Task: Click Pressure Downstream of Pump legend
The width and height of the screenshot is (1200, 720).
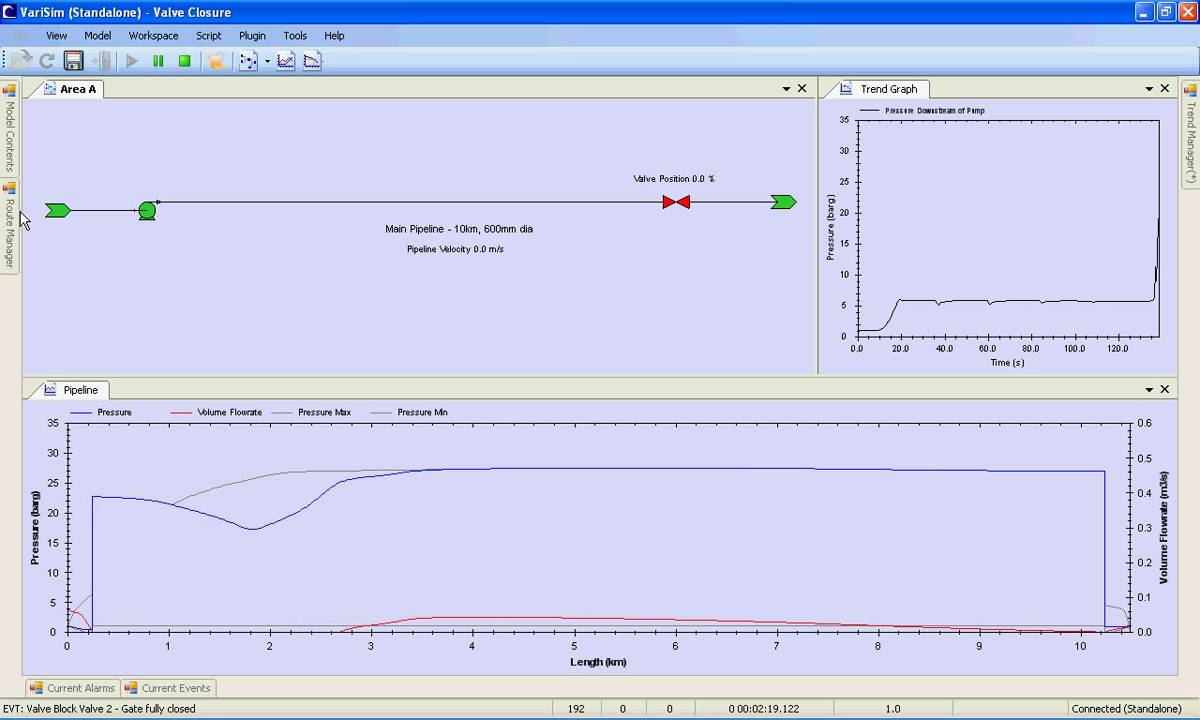Action: [922, 111]
